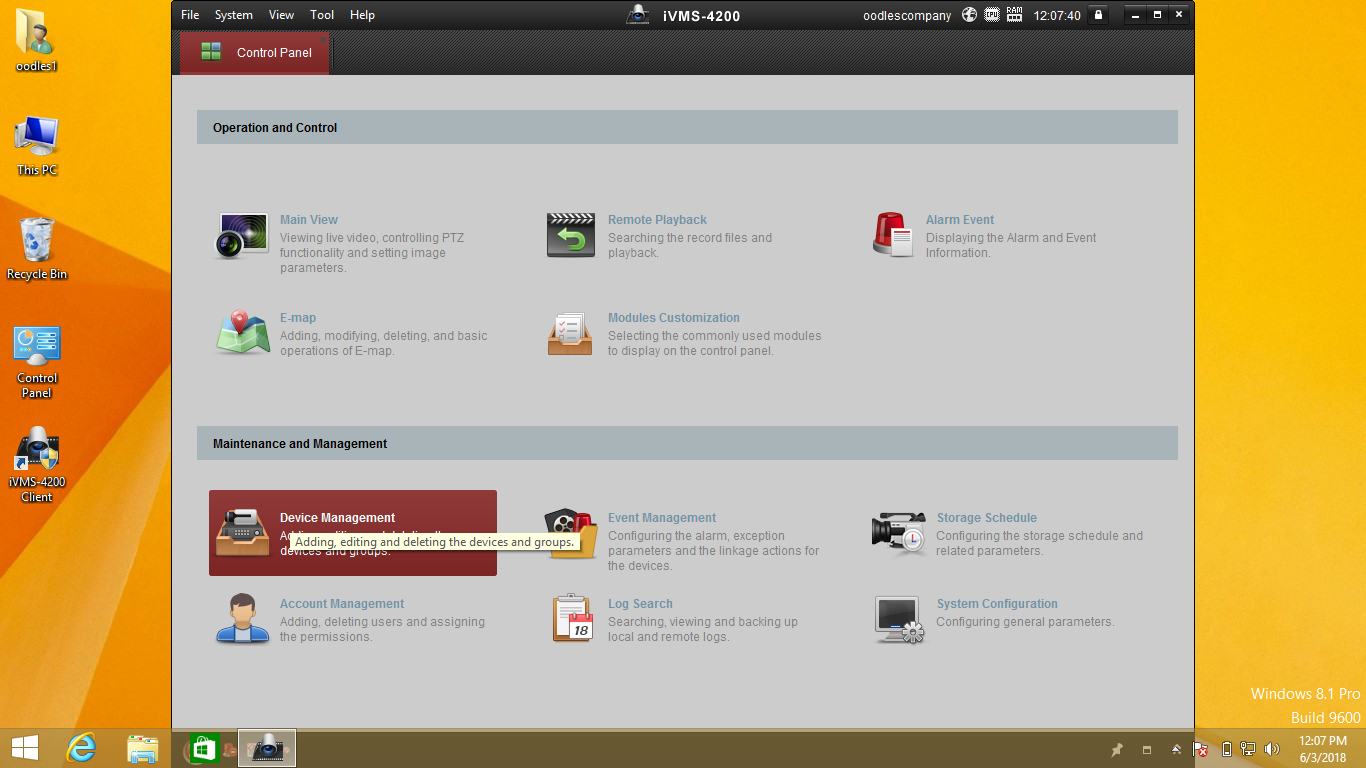Click the network tray icon
The width and height of the screenshot is (1366, 768).
1248,749
